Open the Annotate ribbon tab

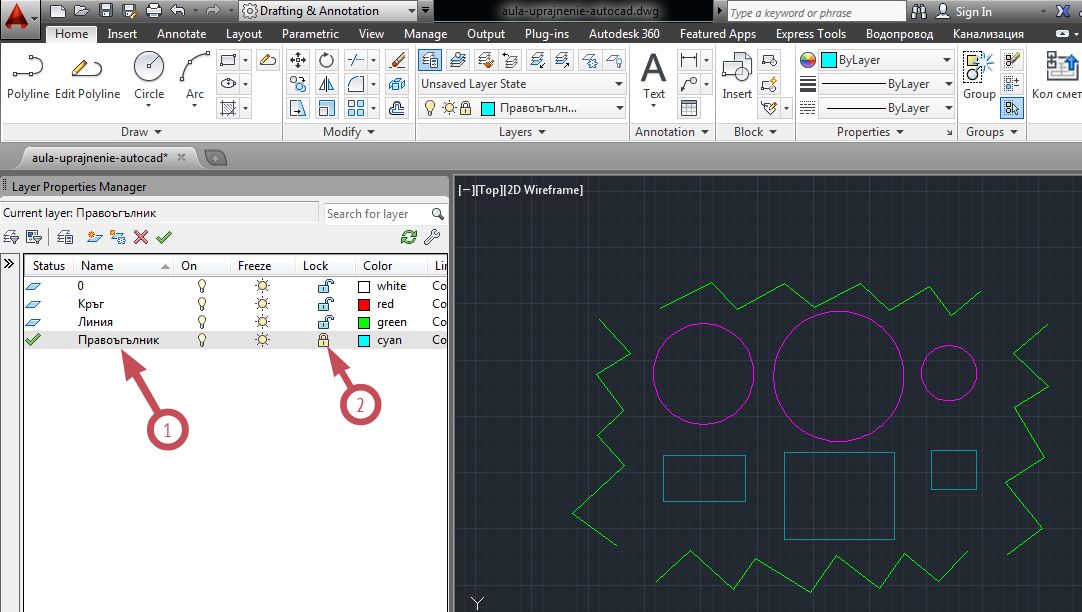[181, 34]
